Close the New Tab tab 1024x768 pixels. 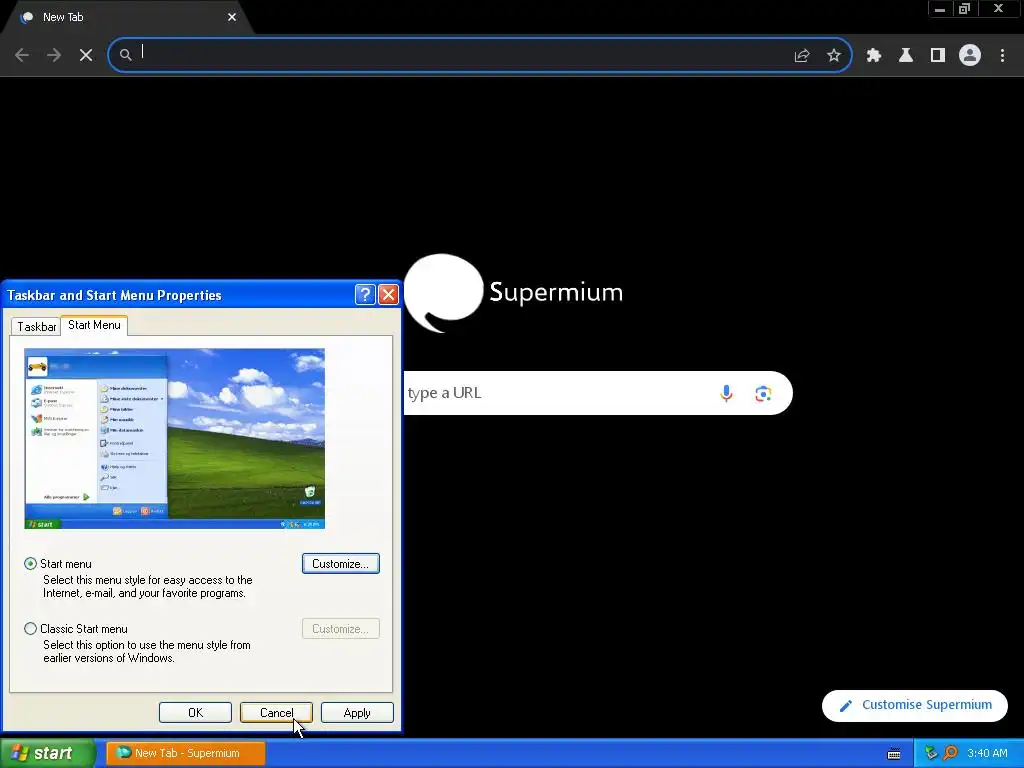click(232, 17)
